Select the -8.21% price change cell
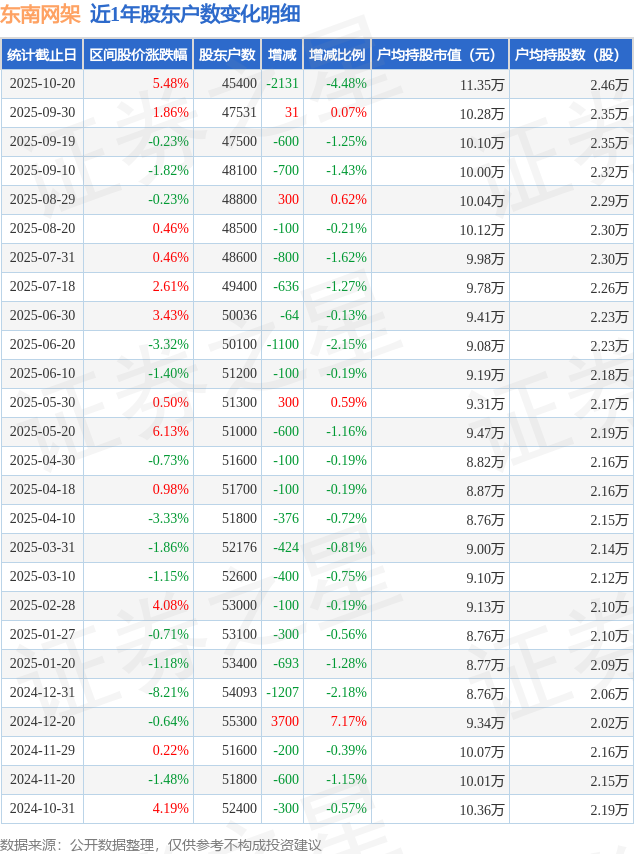 coord(168,693)
